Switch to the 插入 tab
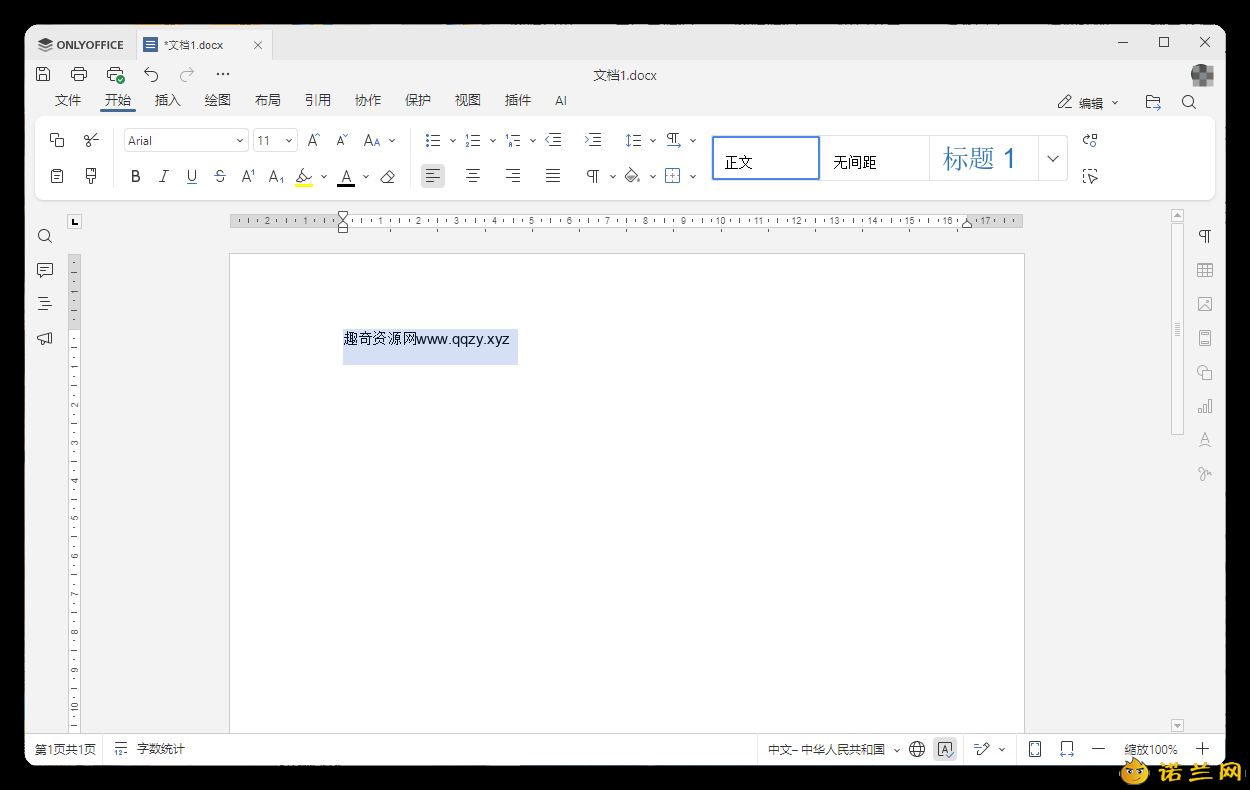Image resolution: width=1250 pixels, height=790 pixels. (168, 100)
